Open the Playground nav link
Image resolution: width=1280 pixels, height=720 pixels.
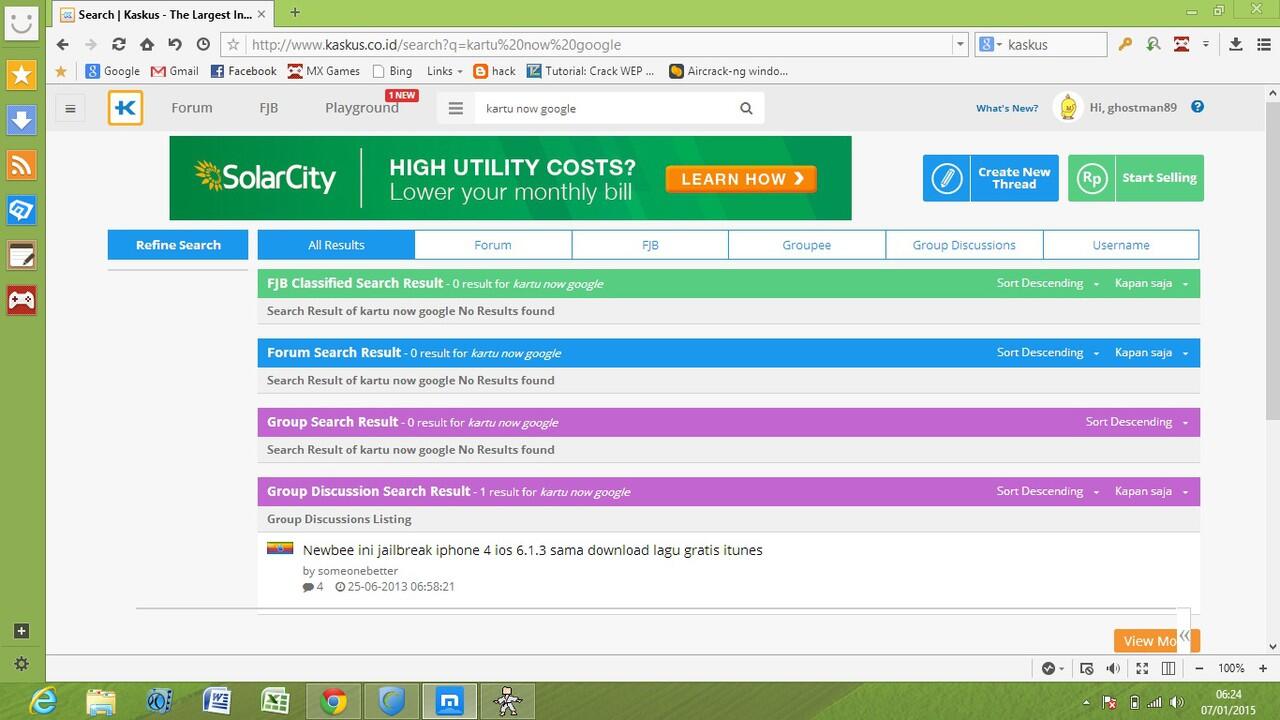pyautogui.click(x=362, y=108)
